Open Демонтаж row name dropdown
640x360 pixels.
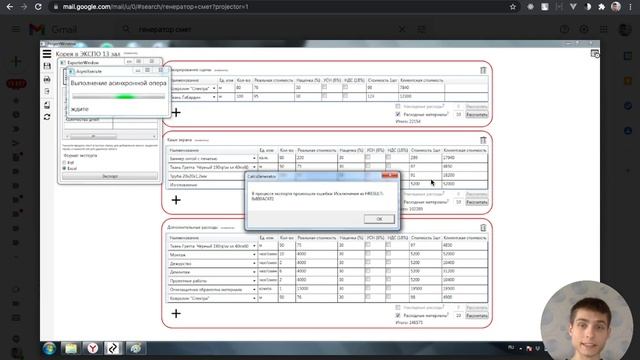(x=254, y=272)
